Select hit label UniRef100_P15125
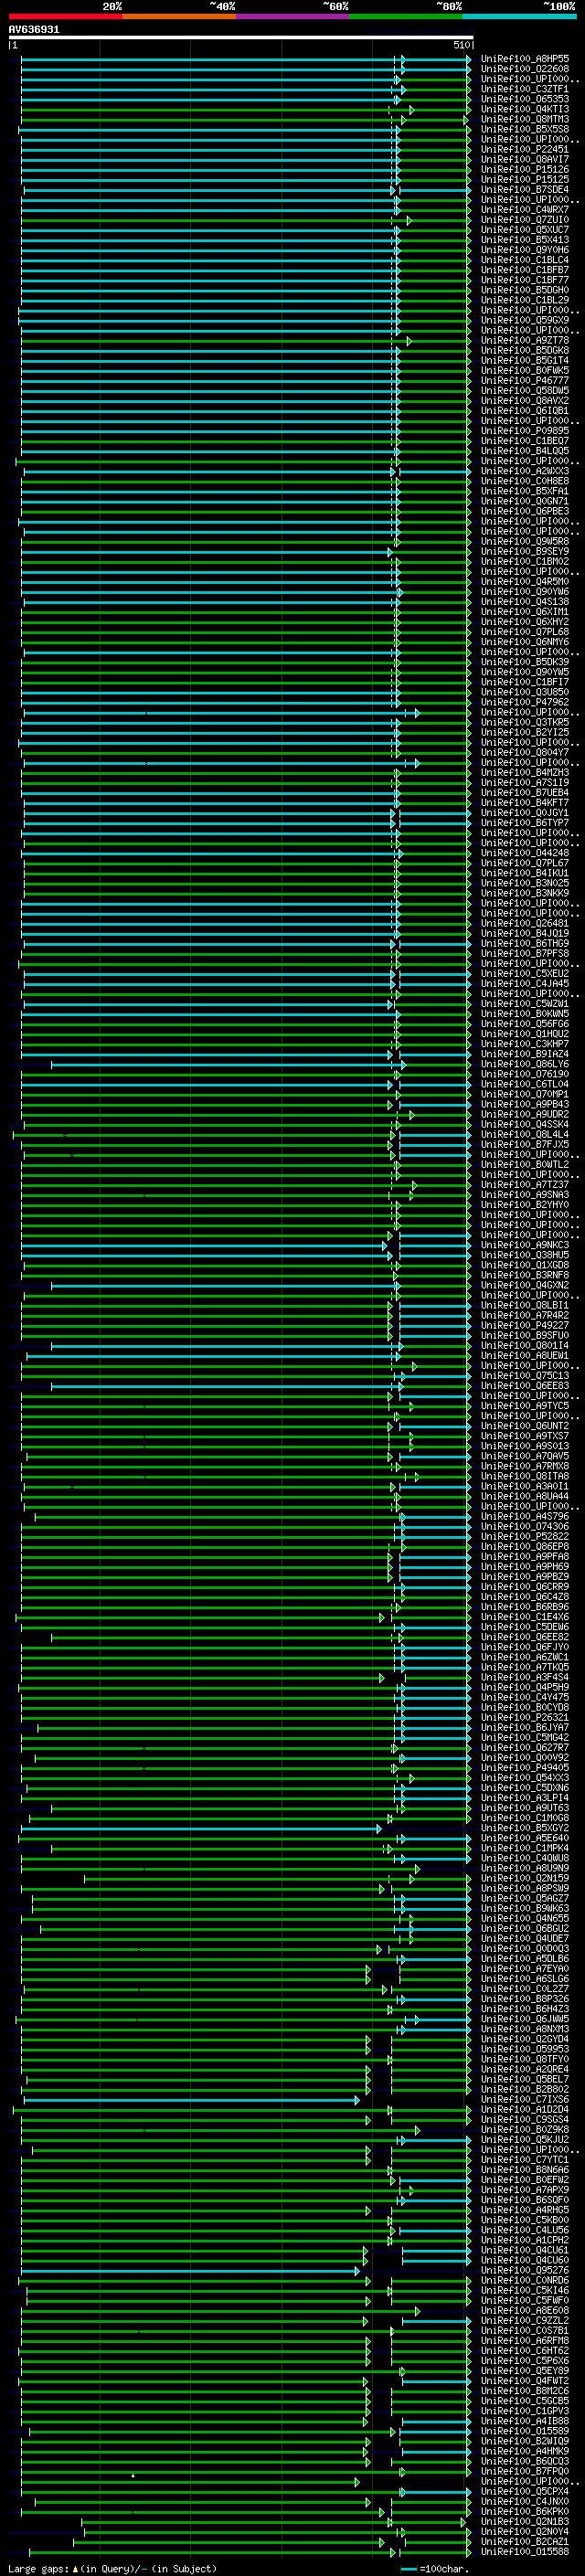Screen dimensions: 585x2576 [525, 180]
